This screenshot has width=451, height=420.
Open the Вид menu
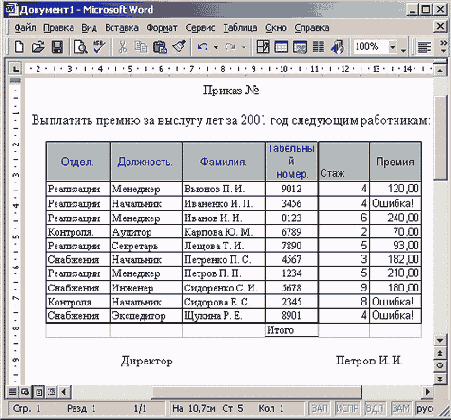point(89,28)
